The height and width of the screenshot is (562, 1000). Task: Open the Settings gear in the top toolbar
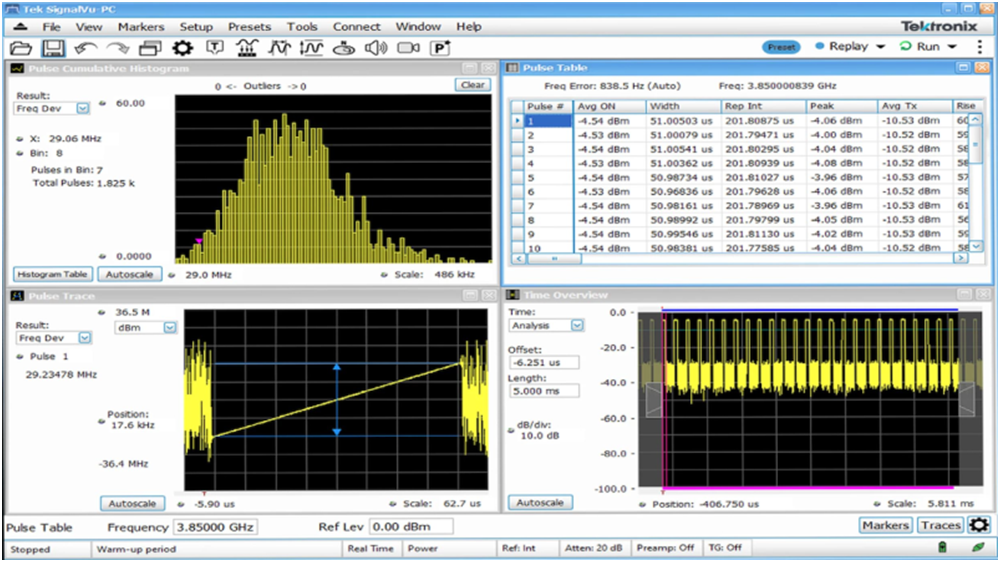pyautogui.click(x=182, y=48)
